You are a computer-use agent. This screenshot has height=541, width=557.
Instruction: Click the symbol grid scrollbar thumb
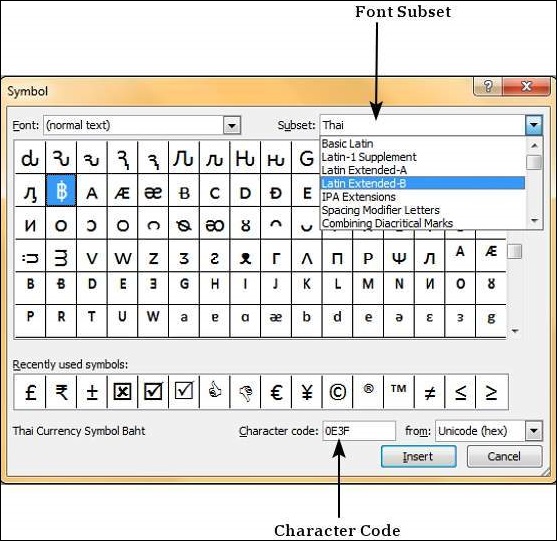514,251
